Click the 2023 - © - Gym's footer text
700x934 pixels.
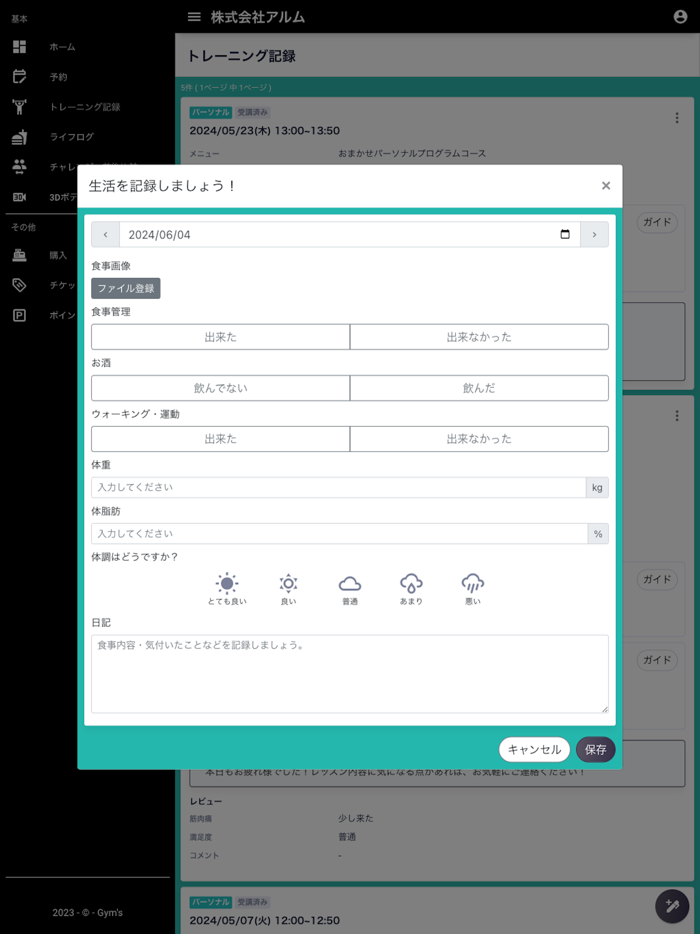point(88,913)
